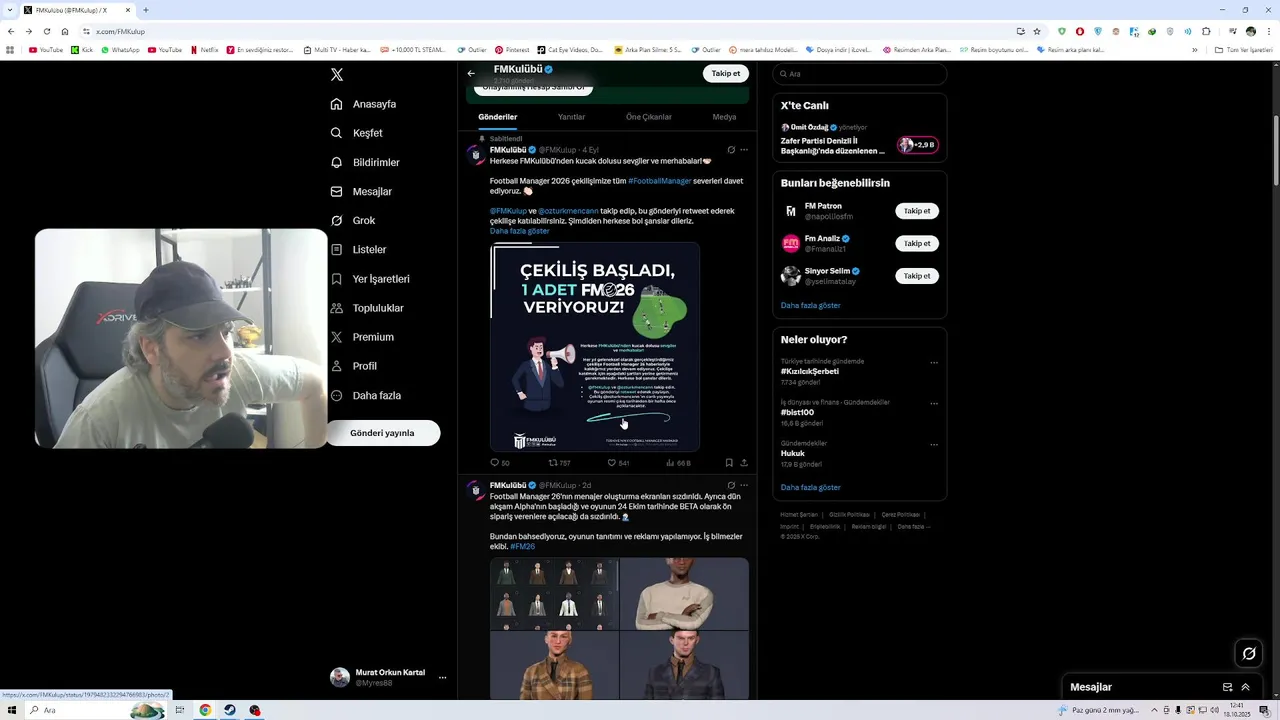Follow Sinyor Selim account
This screenshot has width=1280, height=720.
917,275
